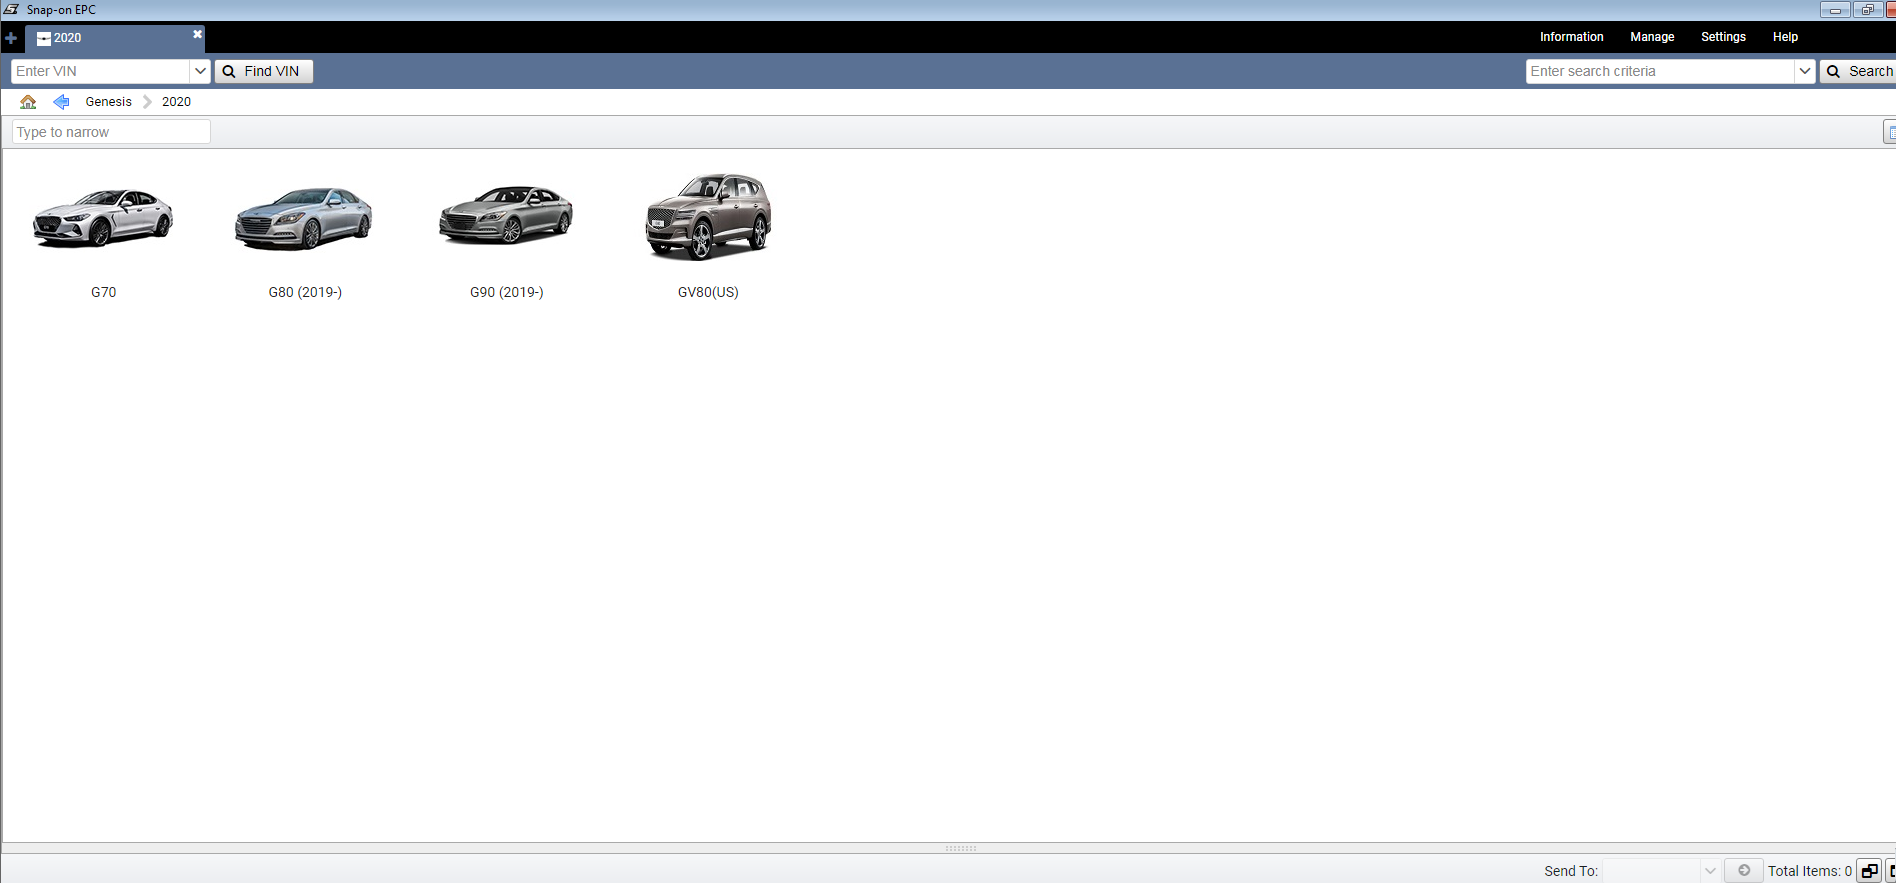Open the Settings menu

(x=1723, y=37)
